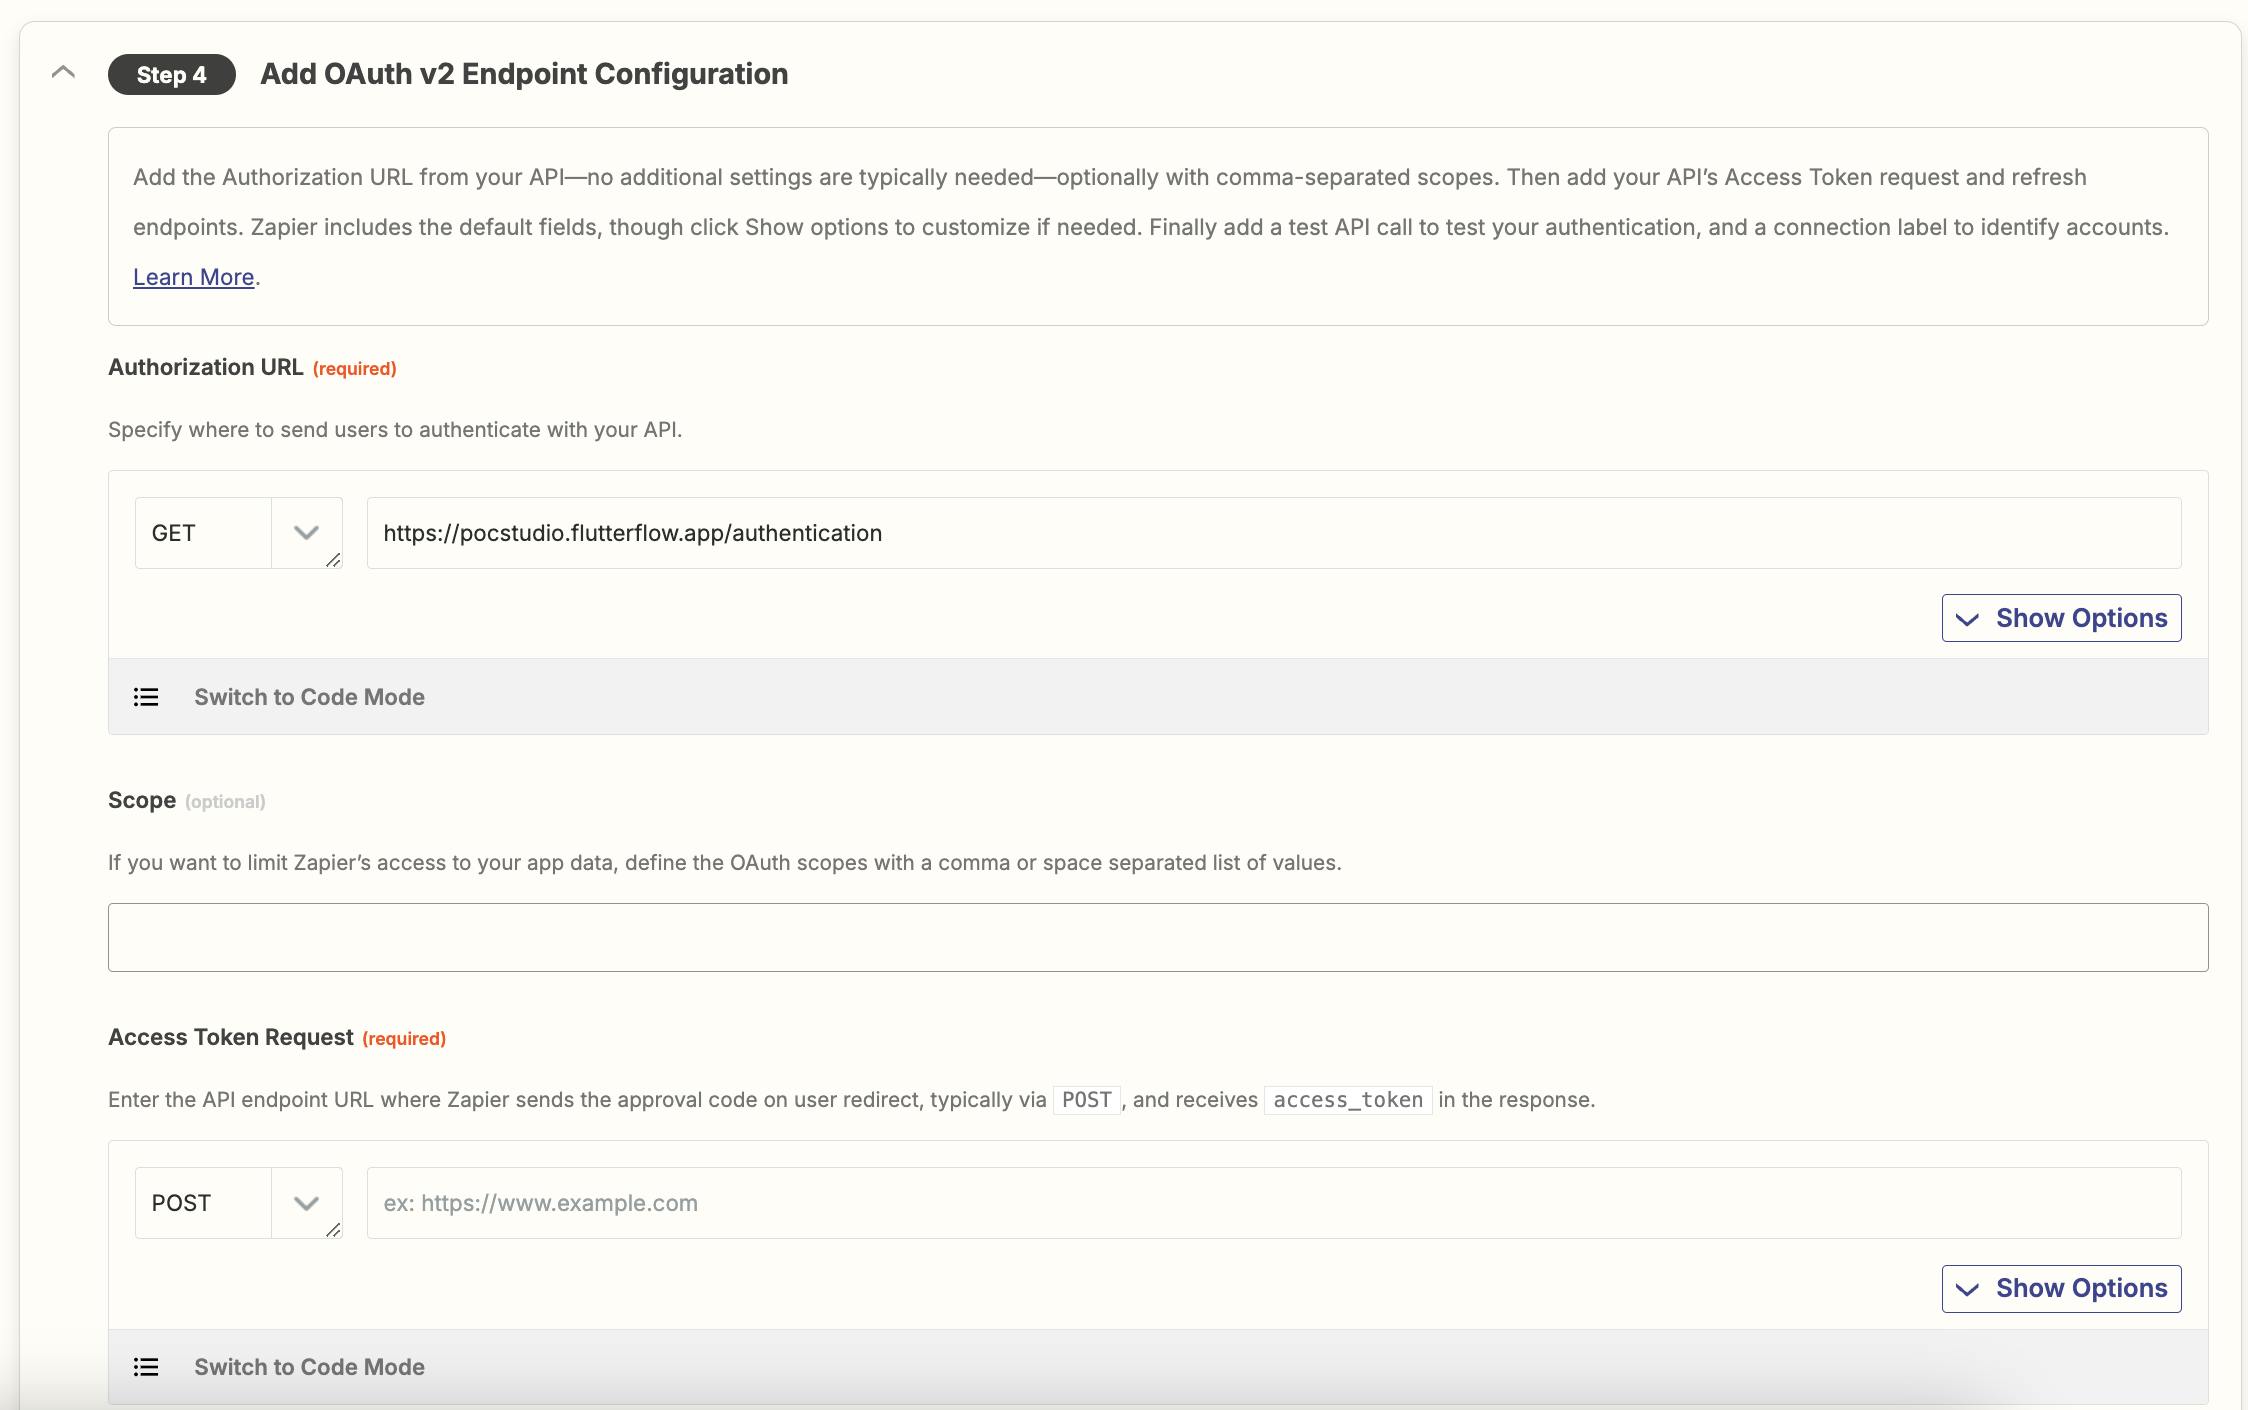Switch the Authorization URL editor to Code Mode
This screenshot has height=1410, width=2248.
pyautogui.click(x=309, y=697)
